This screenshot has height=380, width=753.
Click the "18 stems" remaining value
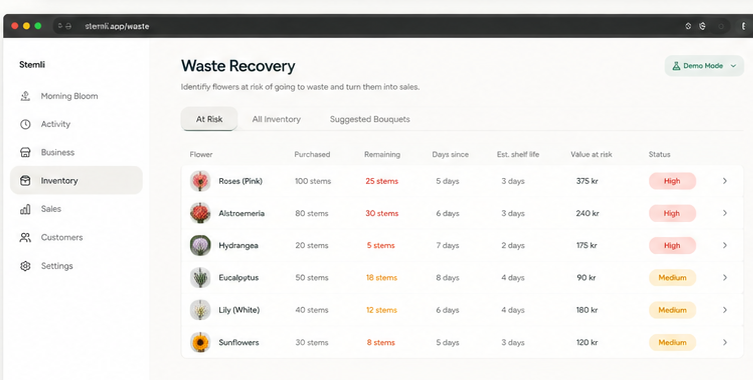(381, 278)
